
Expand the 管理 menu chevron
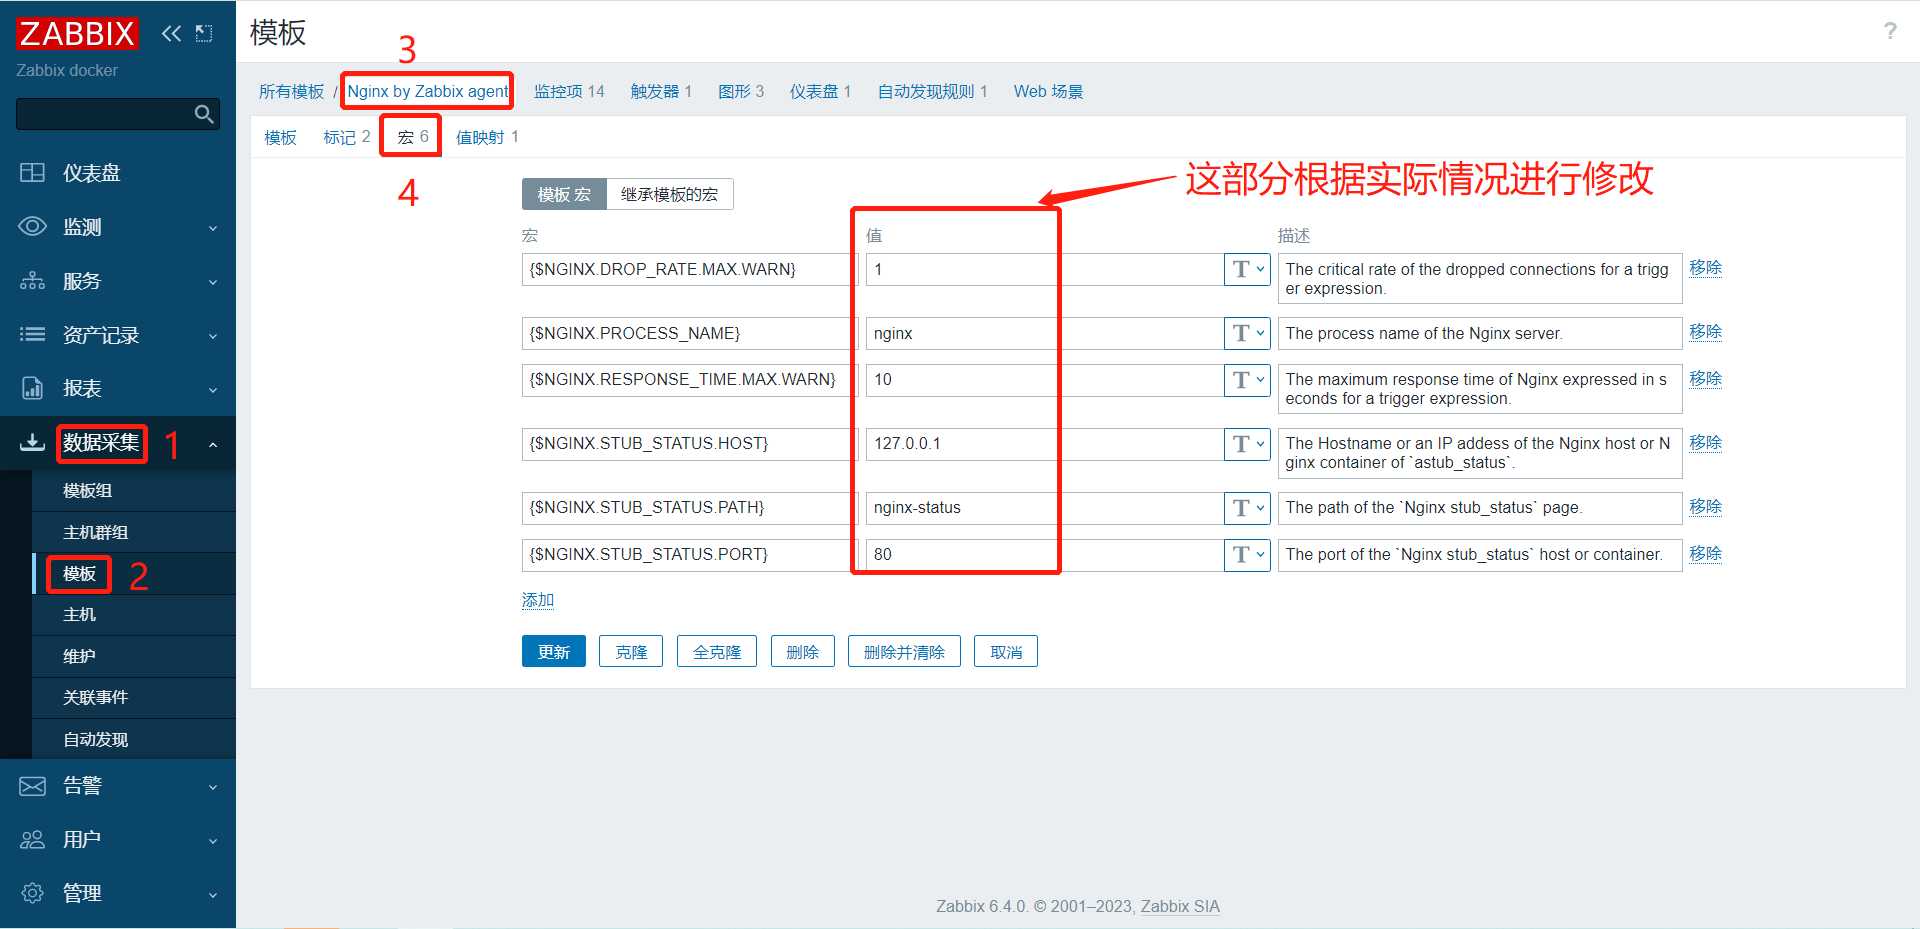tap(213, 895)
